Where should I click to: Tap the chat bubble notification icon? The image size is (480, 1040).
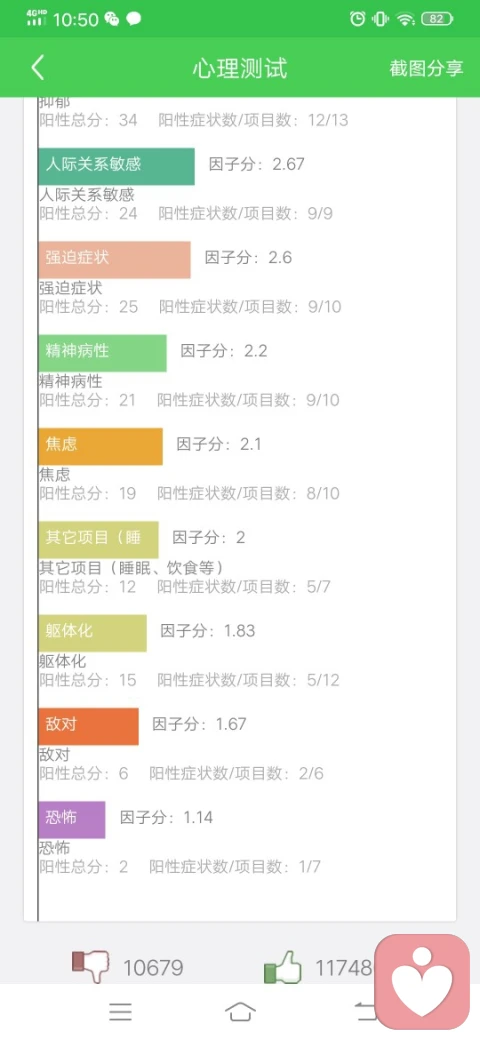[134, 19]
